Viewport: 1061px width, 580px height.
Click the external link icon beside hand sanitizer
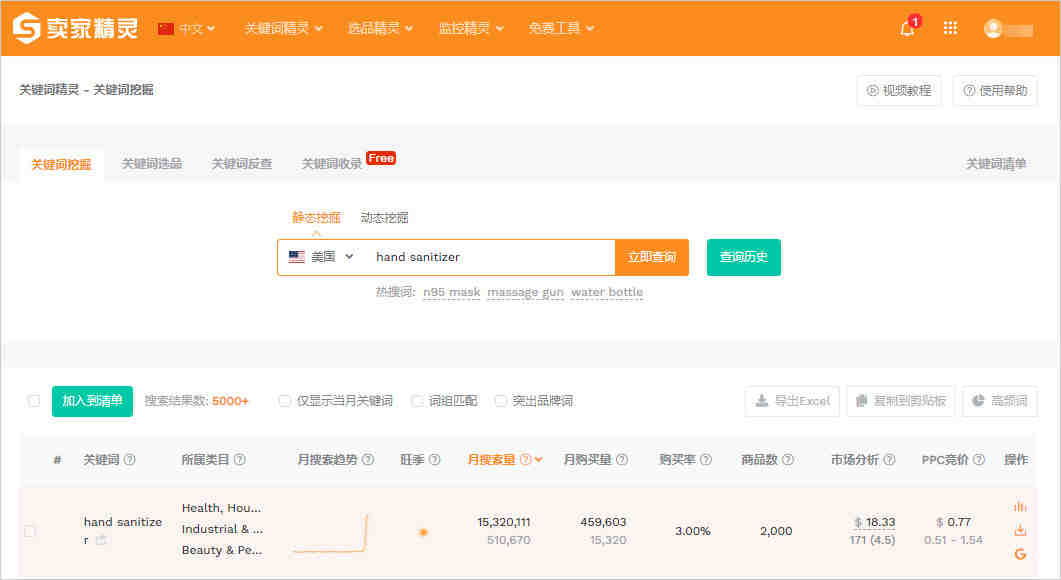point(102,540)
